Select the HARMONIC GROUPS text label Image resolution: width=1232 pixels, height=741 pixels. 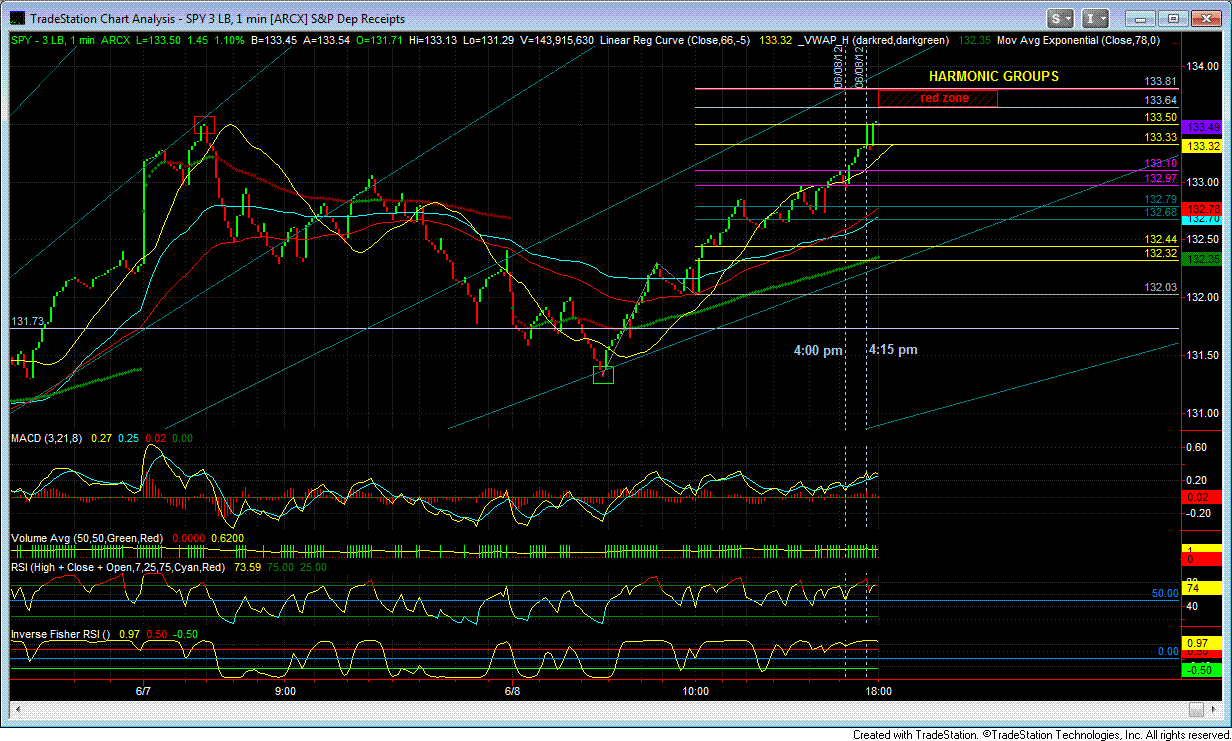[993, 76]
